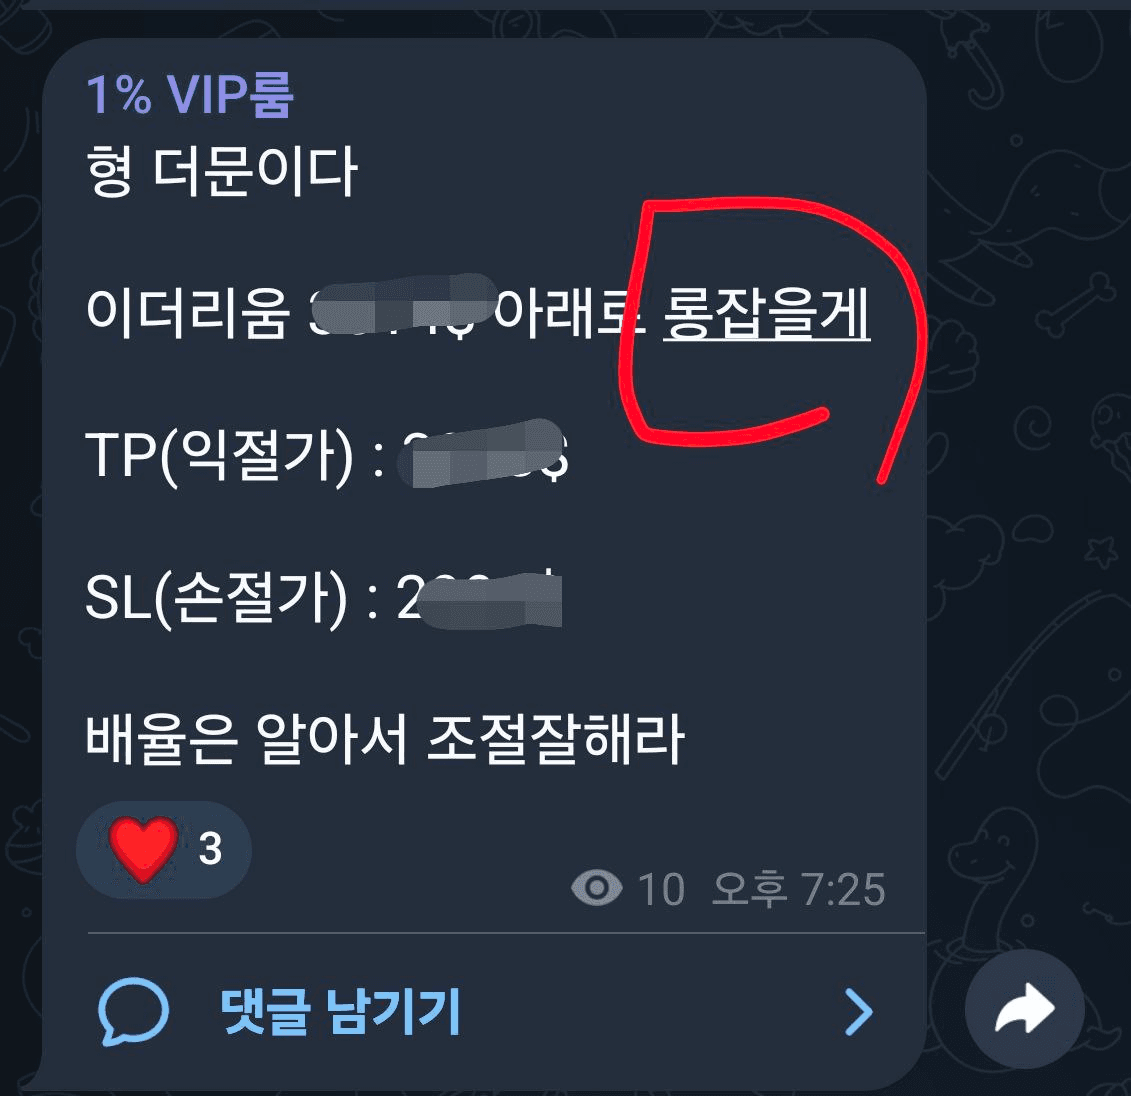Click the underlined 롱잡을게 text
1131x1096 pixels.
pos(767,312)
